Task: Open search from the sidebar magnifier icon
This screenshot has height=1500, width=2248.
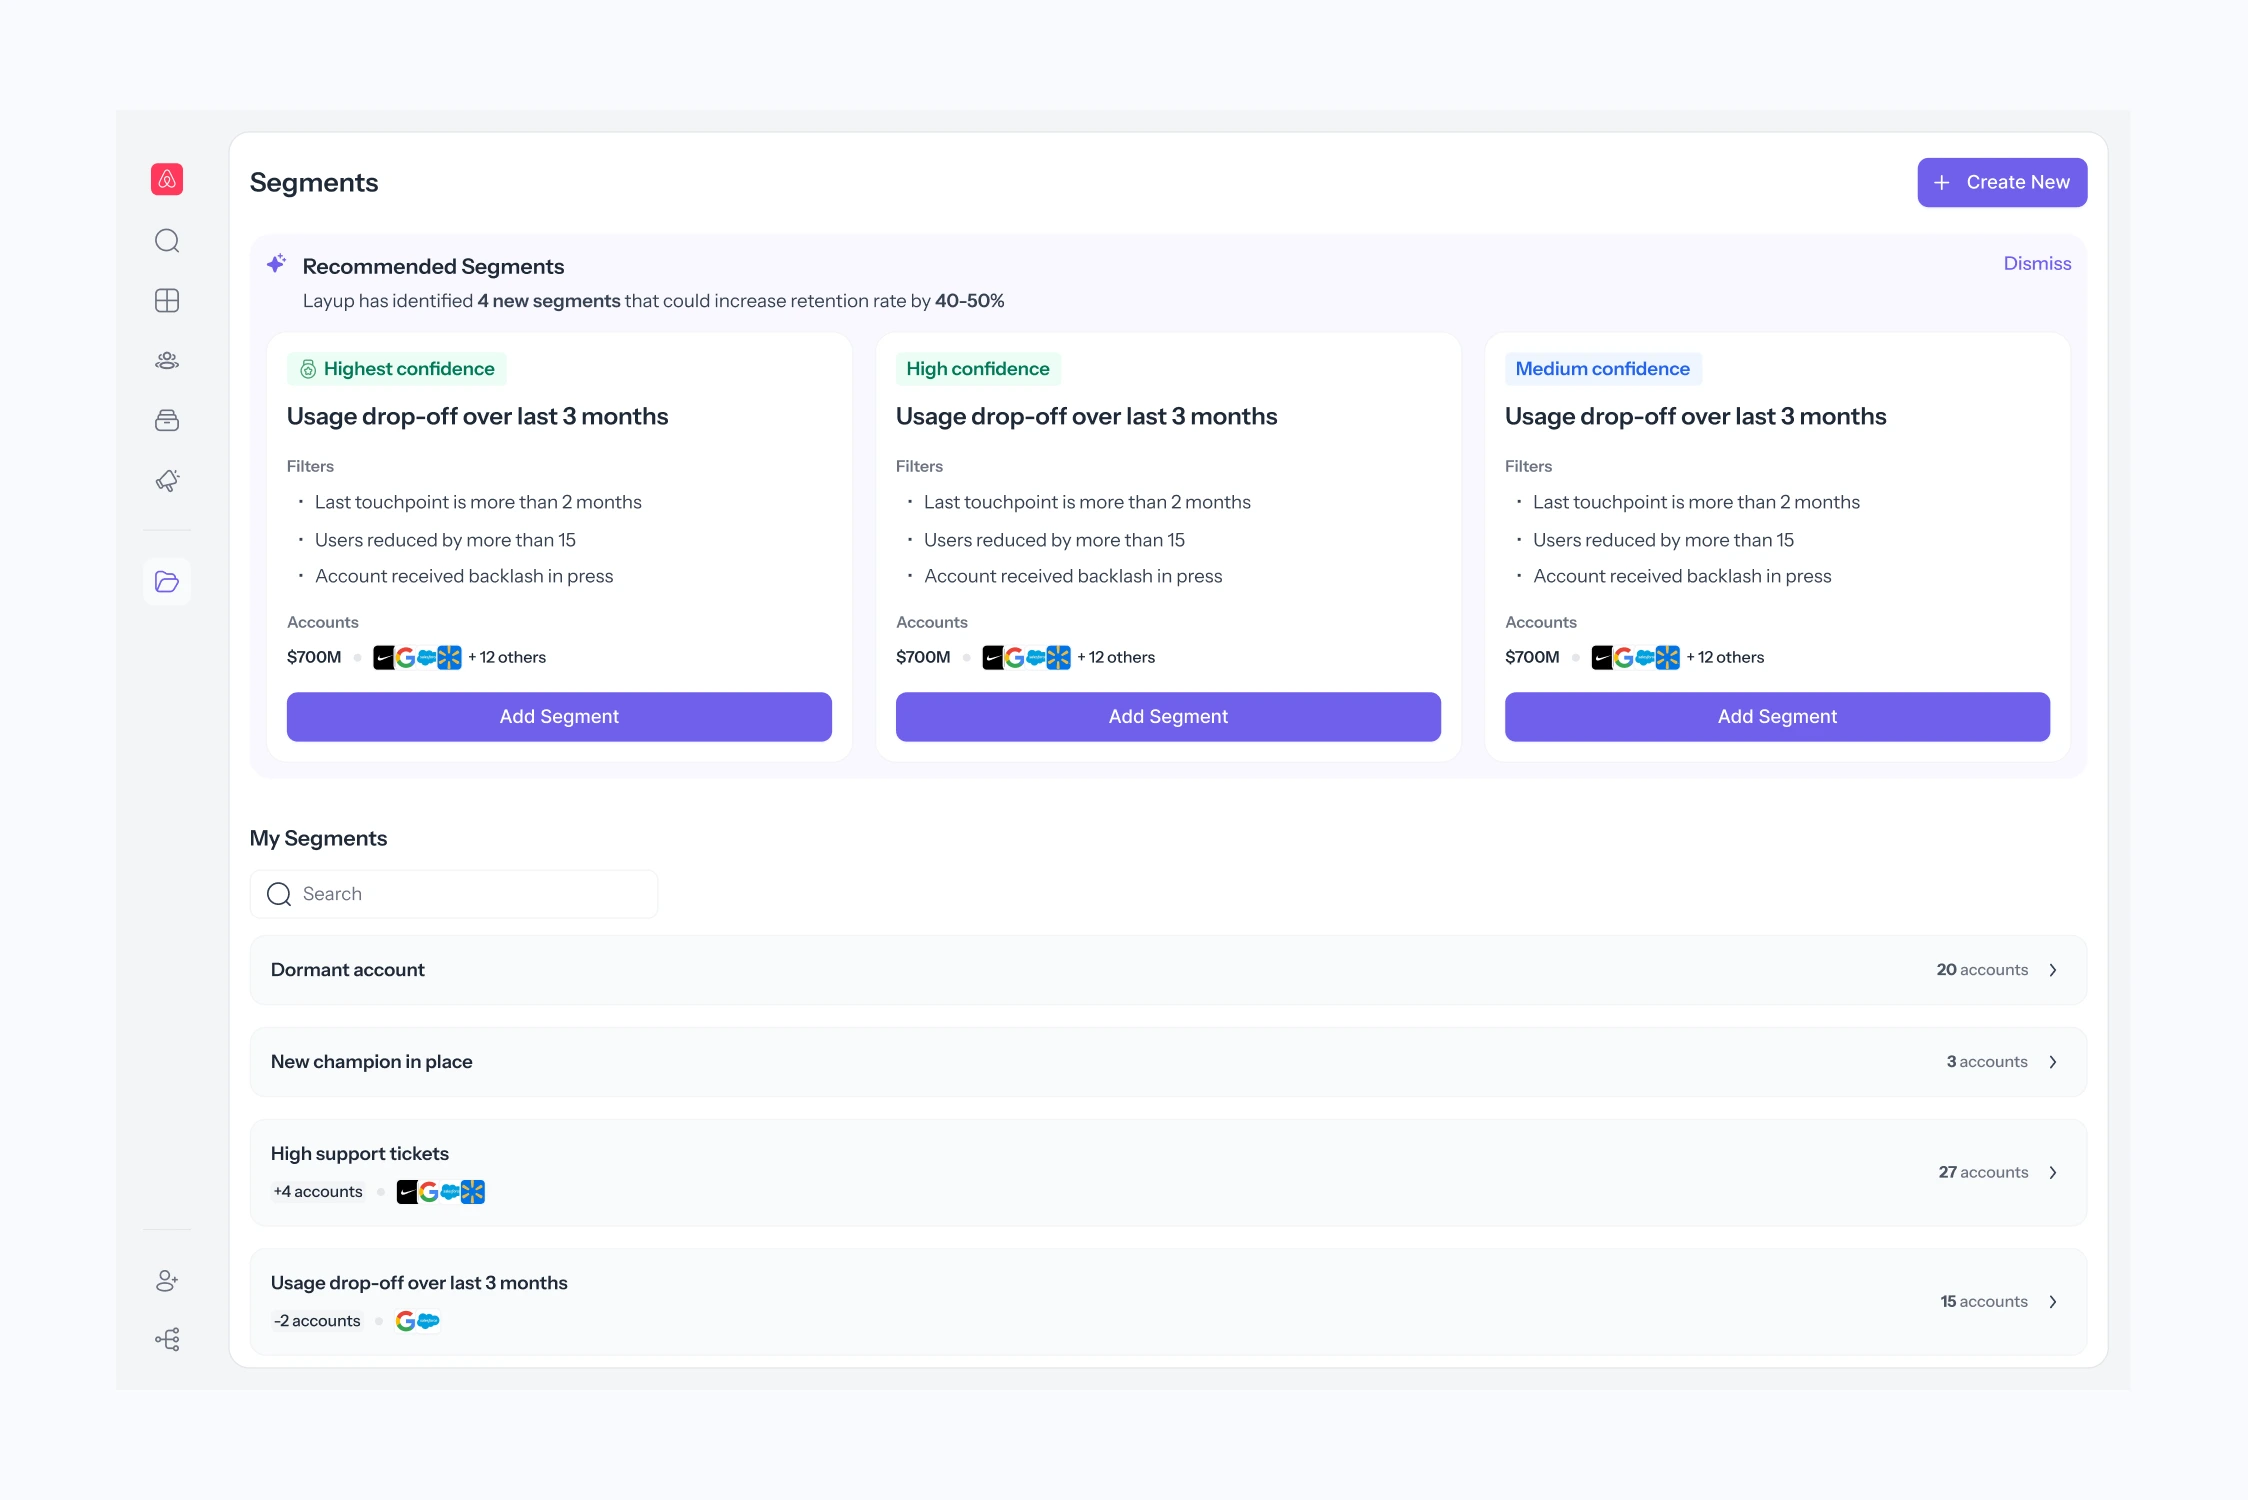Action: coord(167,241)
